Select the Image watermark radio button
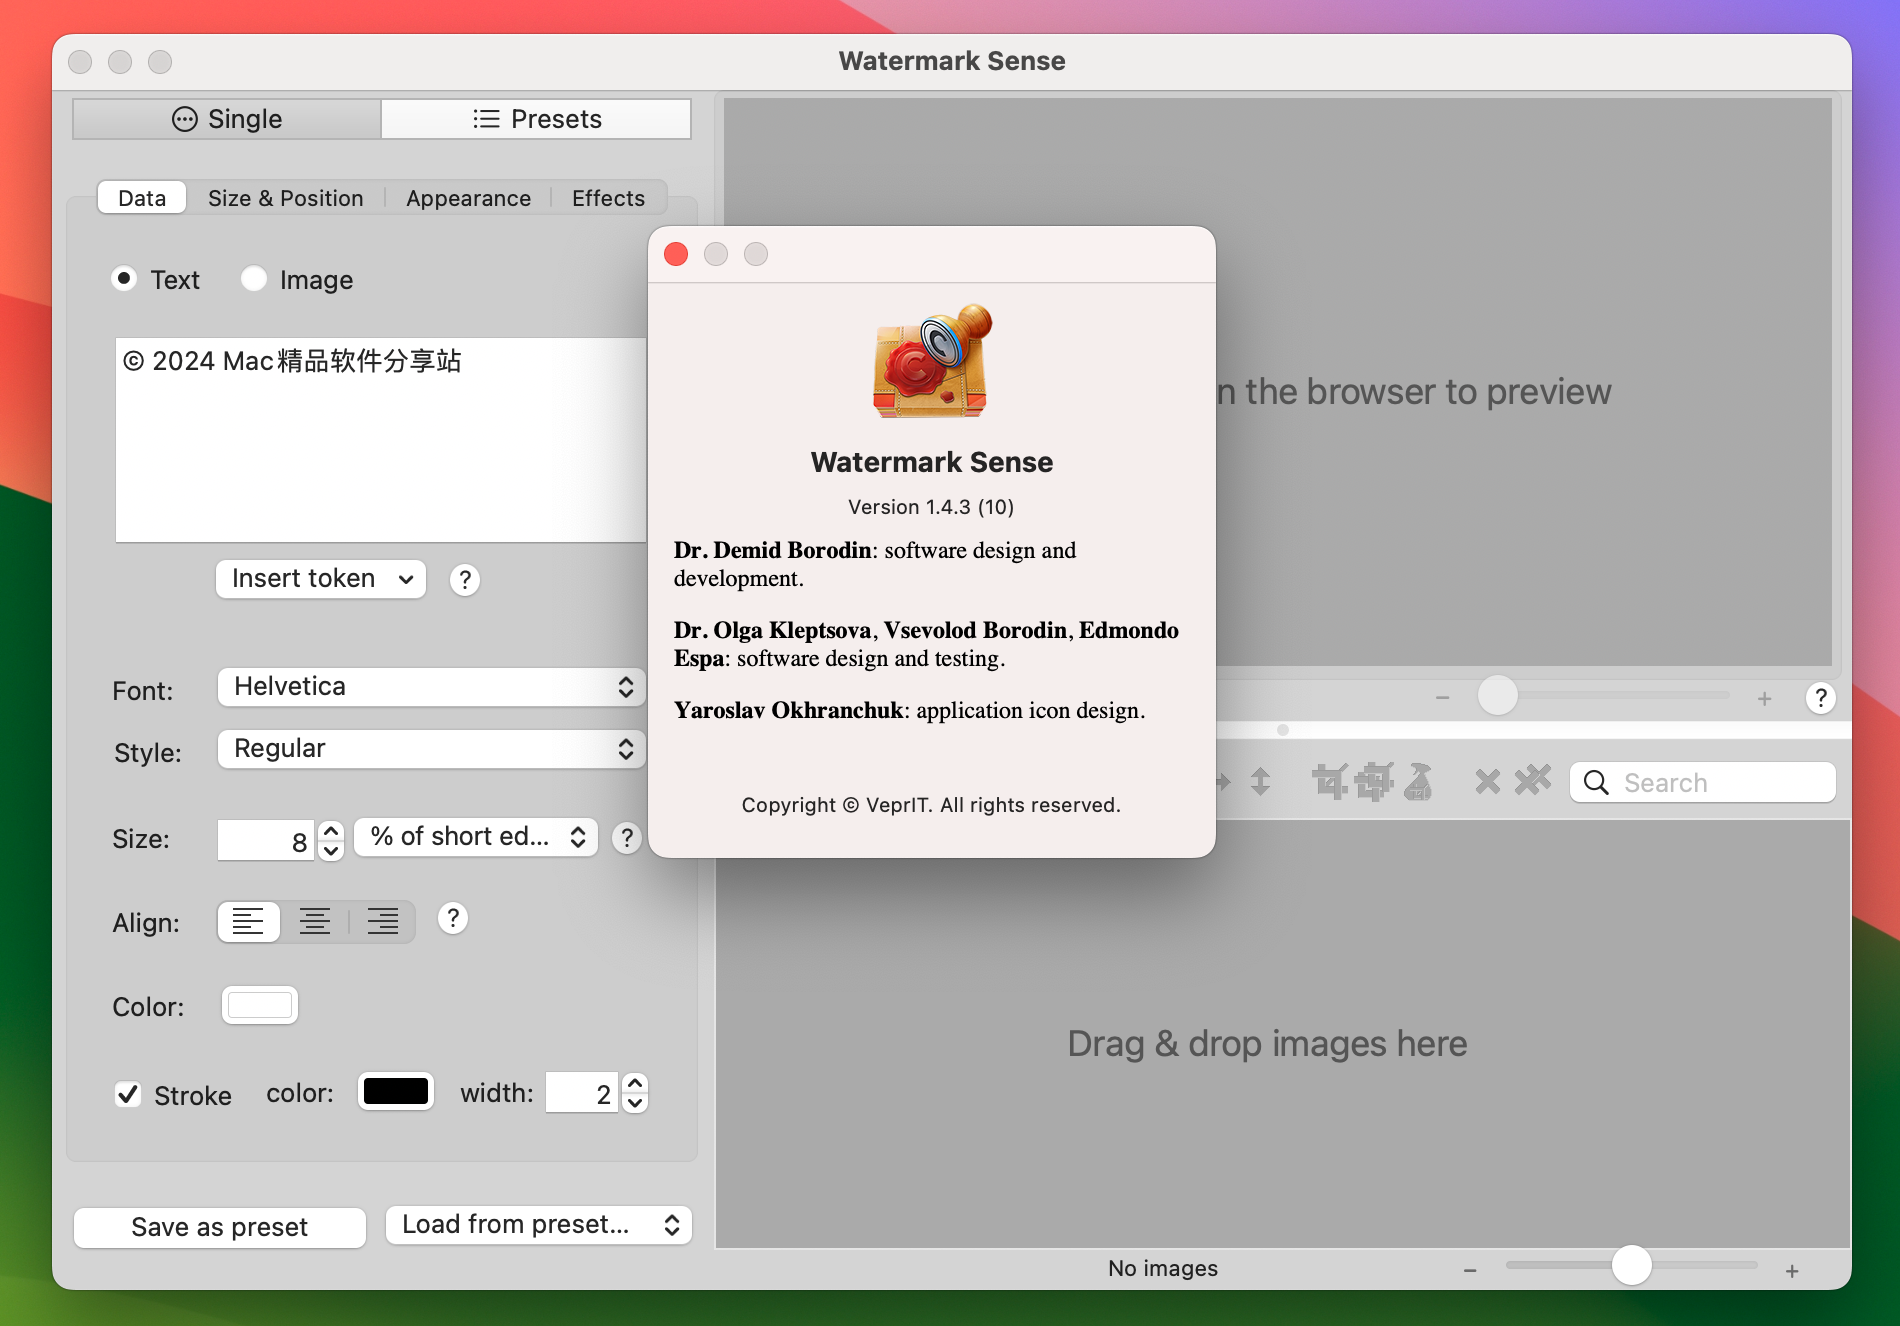This screenshot has height=1326, width=1900. coord(254,279)
